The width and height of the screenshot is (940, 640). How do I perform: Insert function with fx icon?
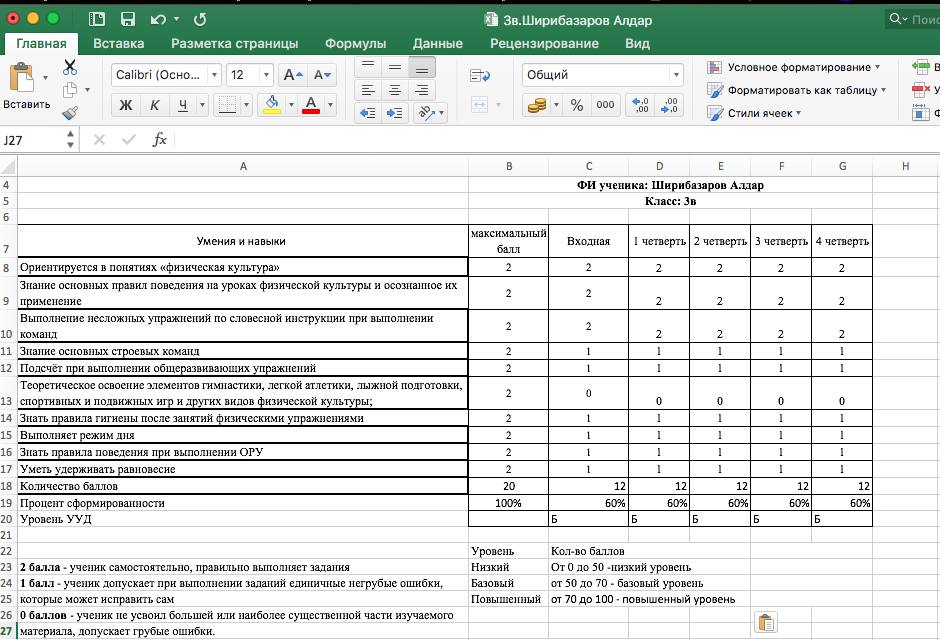(159, 140)
